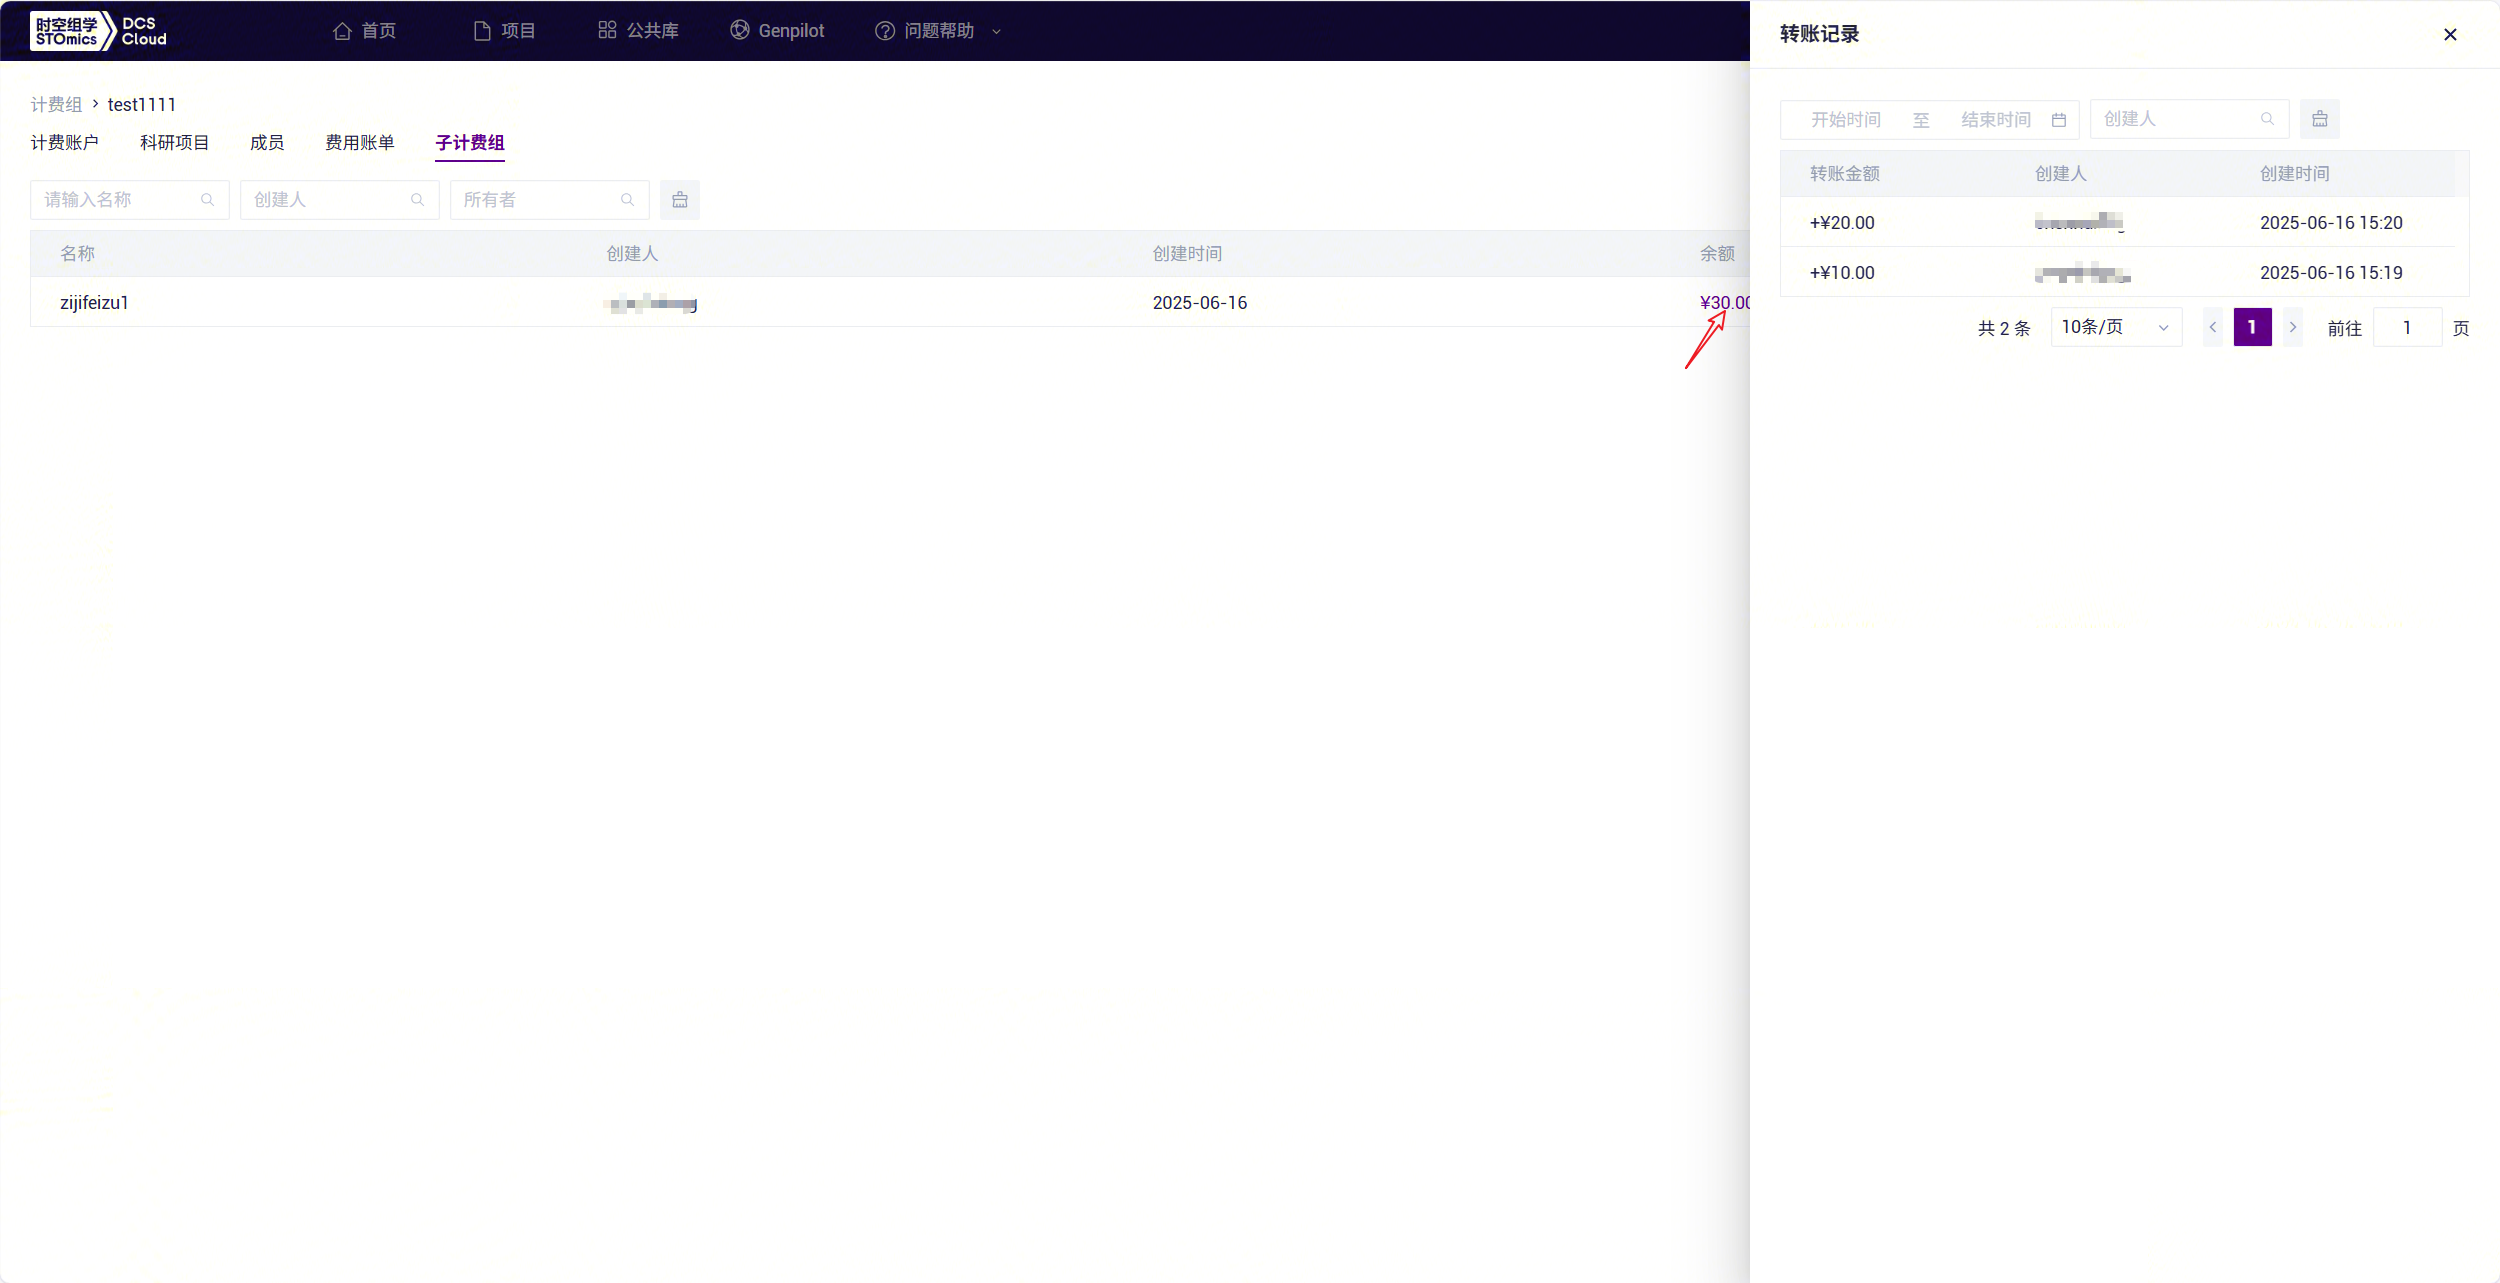The width and height of the screenshot is (2500, 1283).
Task: Click the 共 2 条 total count
Action: [x=2004, y=328]
